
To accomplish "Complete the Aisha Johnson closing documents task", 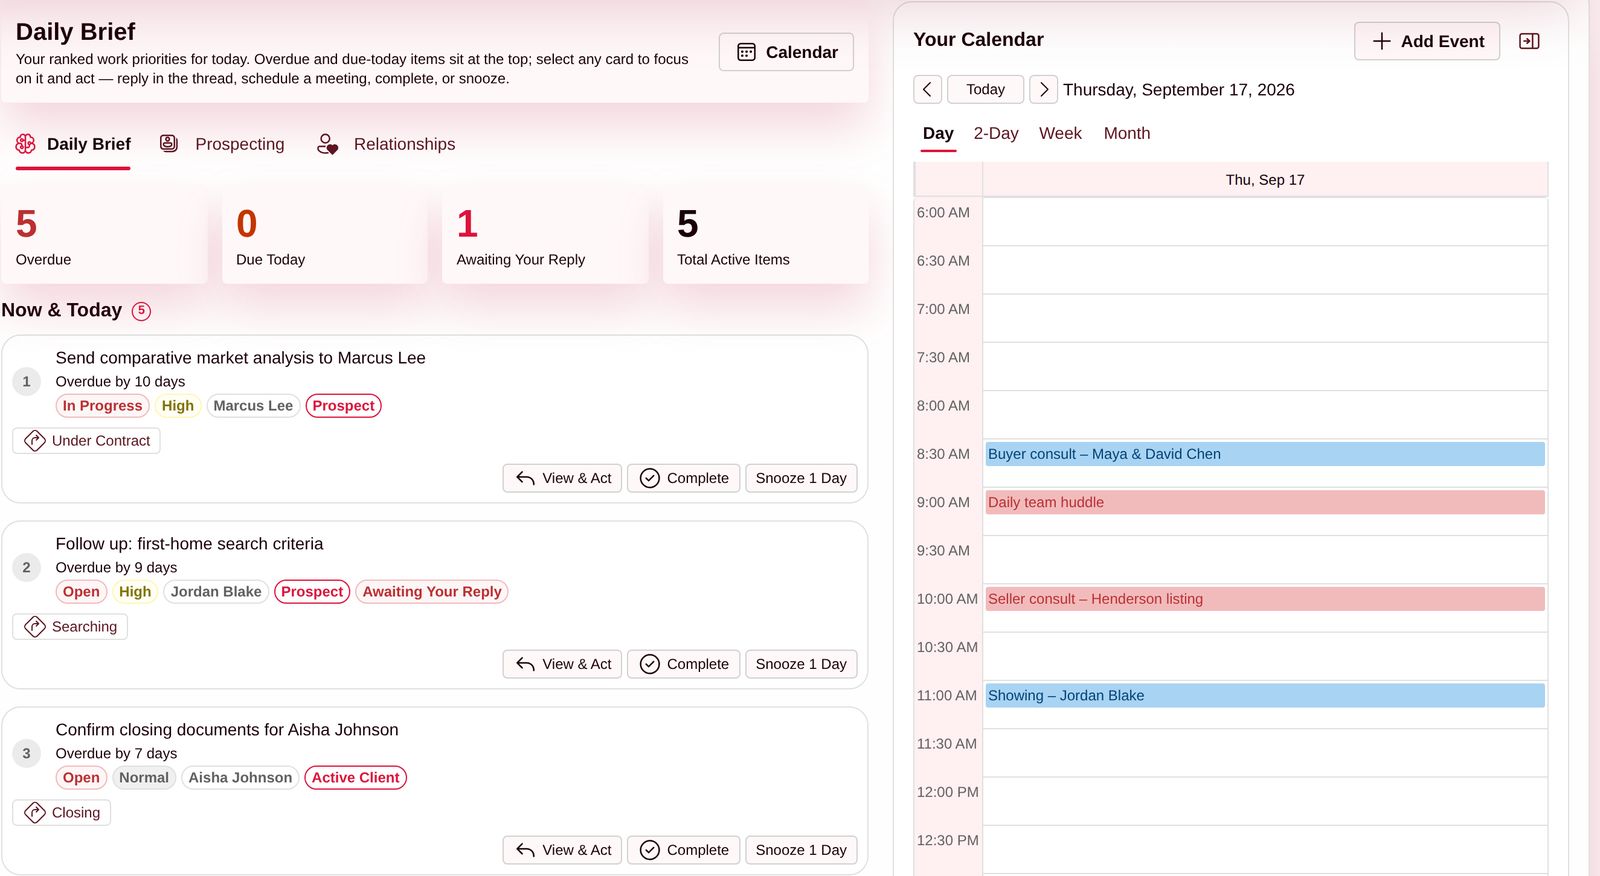I will pos(684,850).
